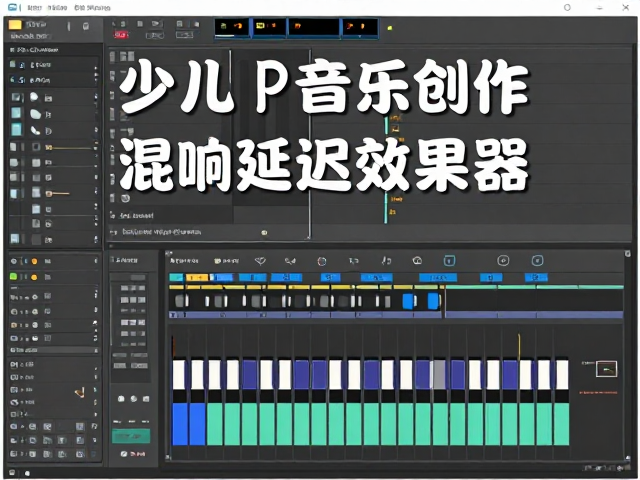
Task: Click the teal button in the lower middle panel
Action: tap(131, 436)
